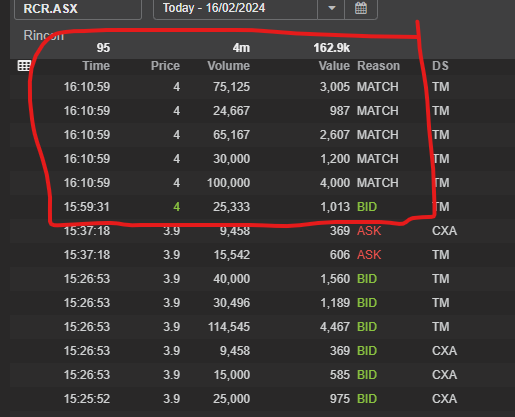Click the 15:25:52 trade time cell
The height and width of the screenshot is (417, 515).
pyautogui.click(x=87, y=399)
